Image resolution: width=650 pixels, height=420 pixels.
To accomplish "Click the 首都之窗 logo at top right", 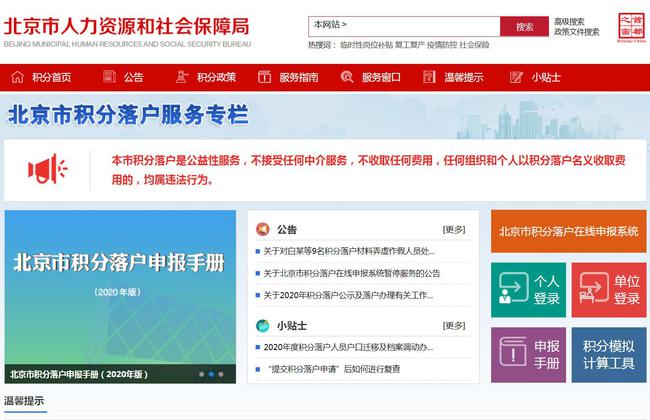I will point(631,27).
